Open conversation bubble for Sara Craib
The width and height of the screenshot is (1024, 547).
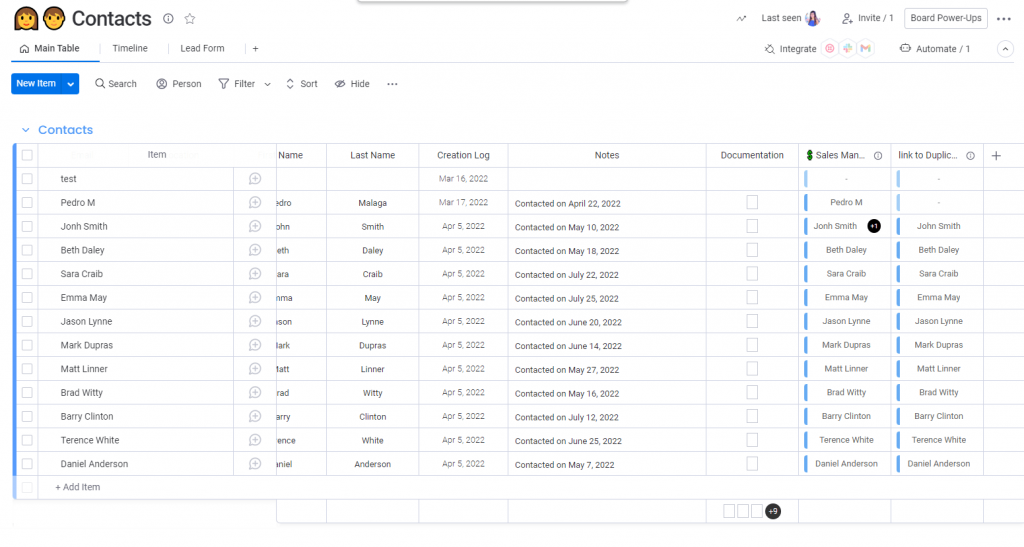pos(255,274)
